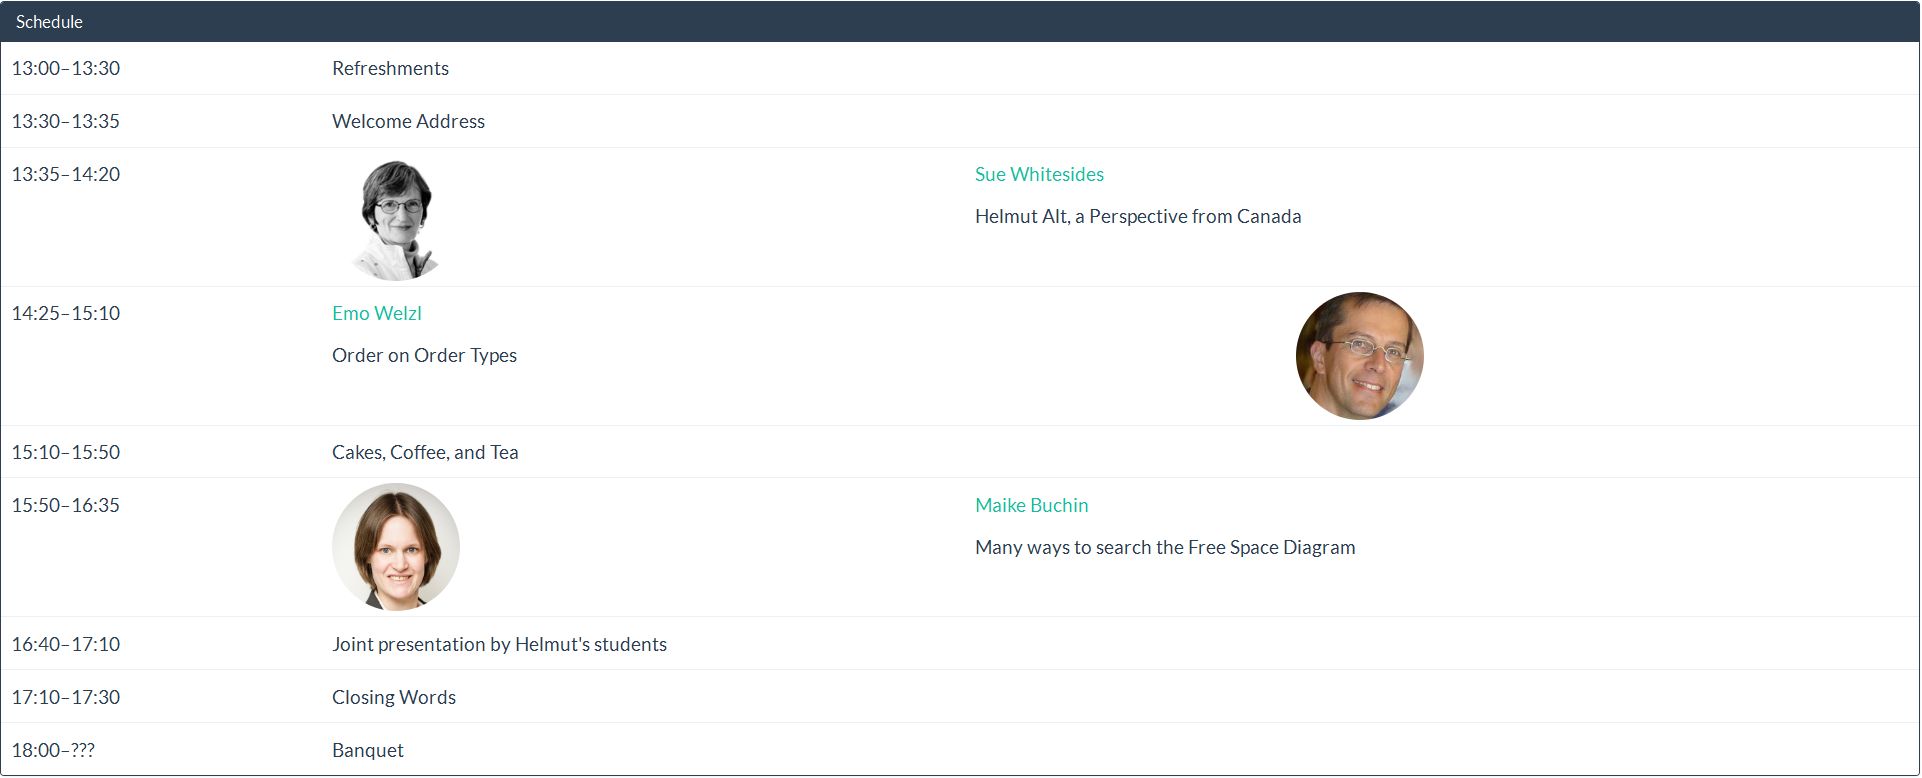Screen dimensions: 1922x778
Task: Click the "Cakes, Coffee, and Tea" entry
Action: click(425, 452)
